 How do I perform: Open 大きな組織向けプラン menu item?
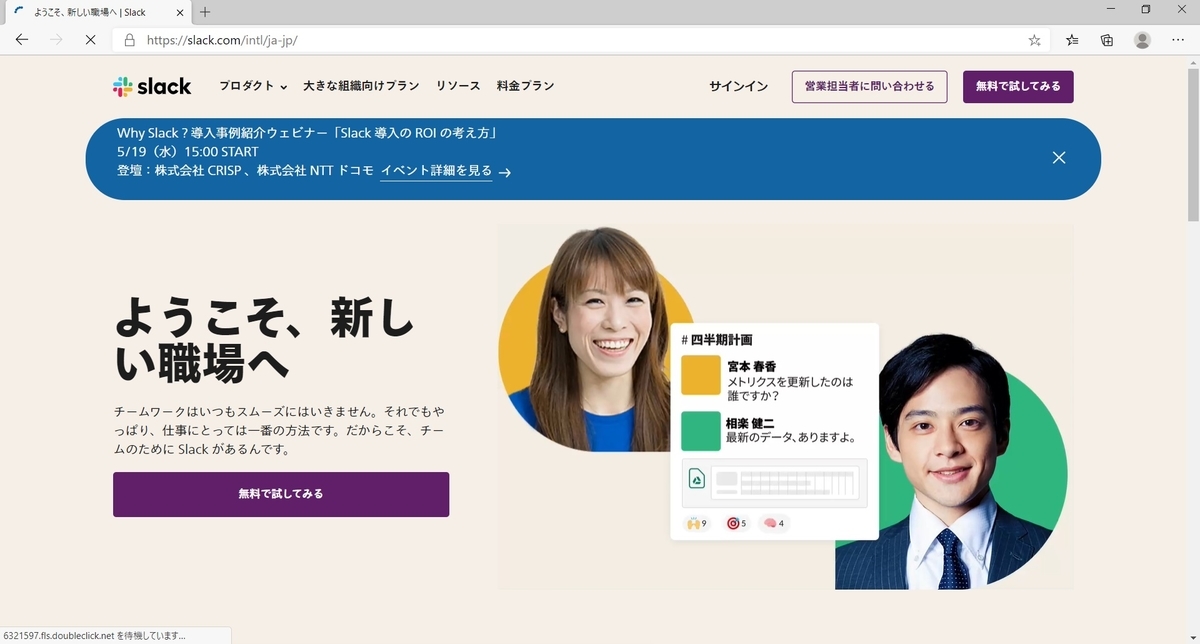coord(361,86)
